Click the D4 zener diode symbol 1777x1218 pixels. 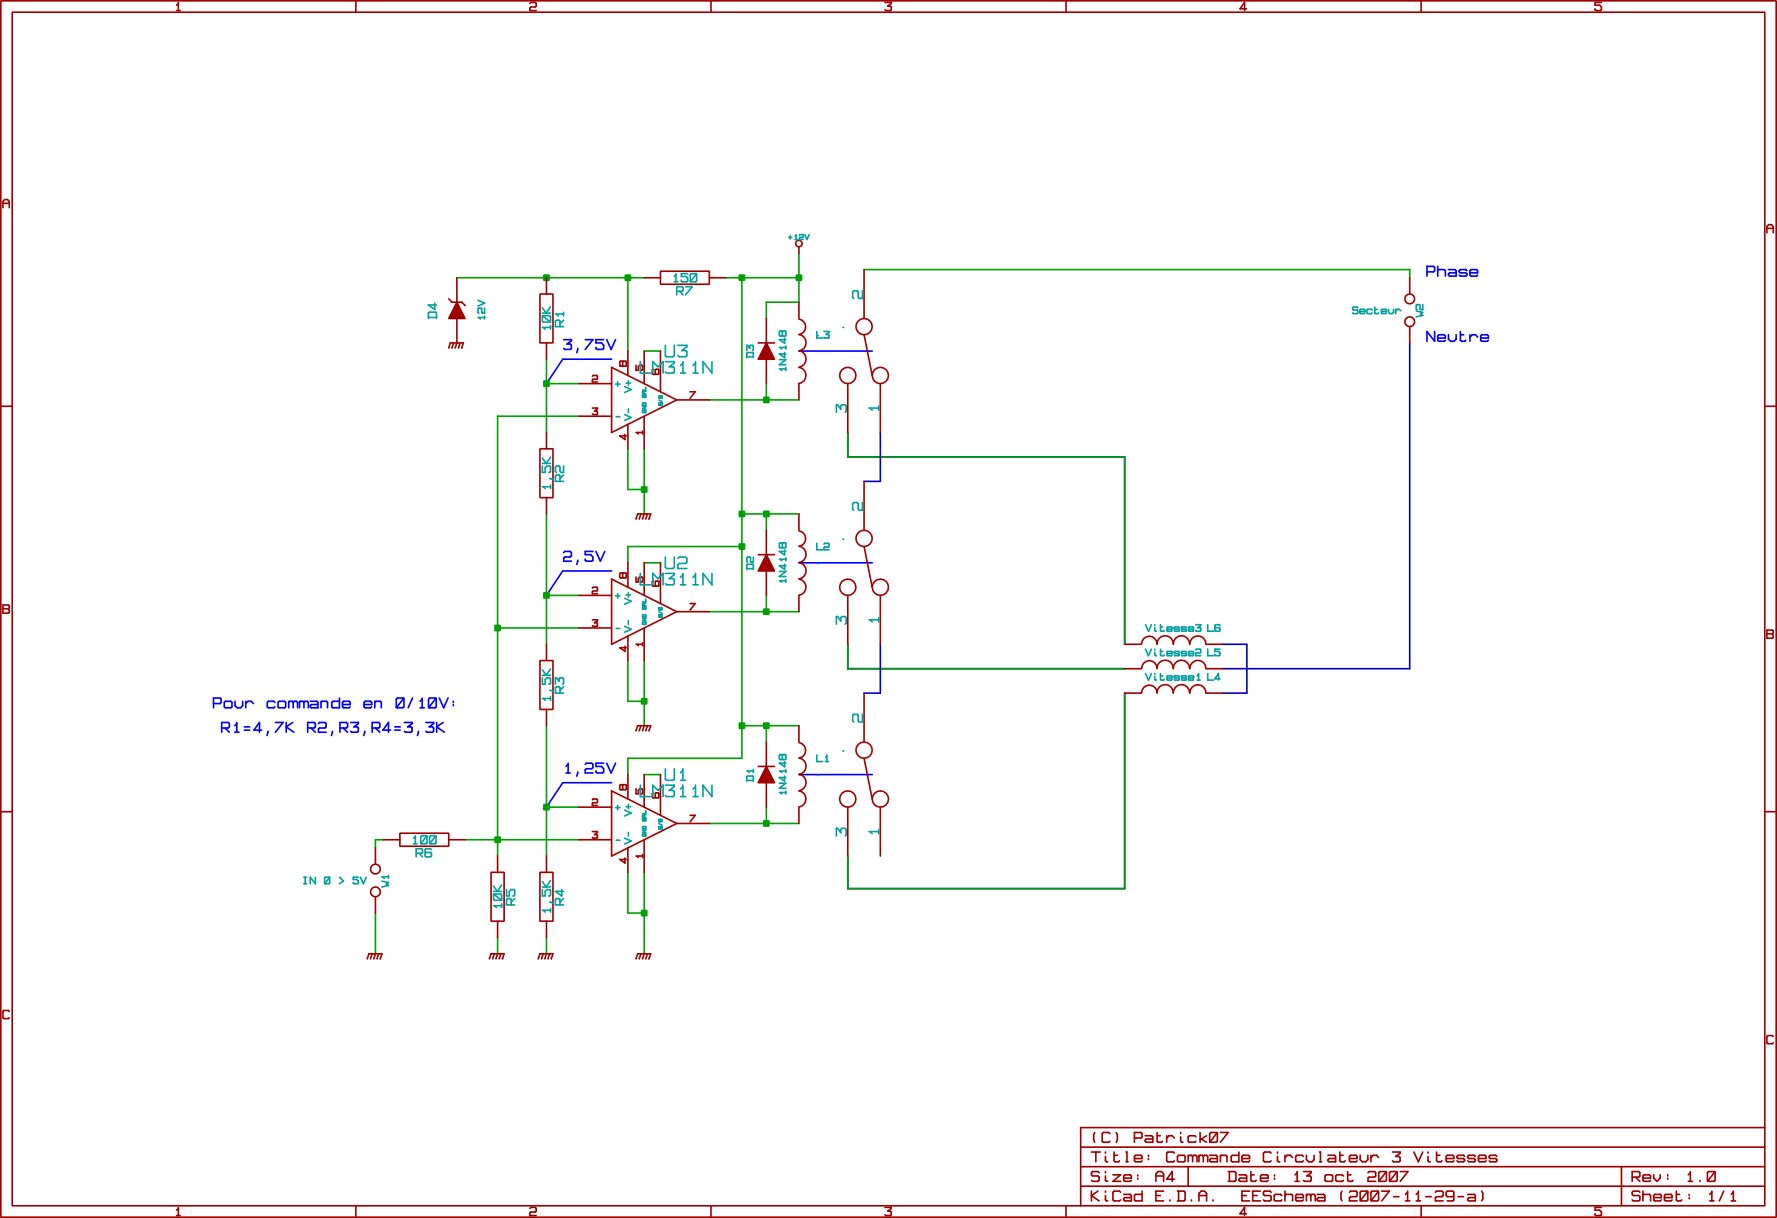tap(457, 310)
